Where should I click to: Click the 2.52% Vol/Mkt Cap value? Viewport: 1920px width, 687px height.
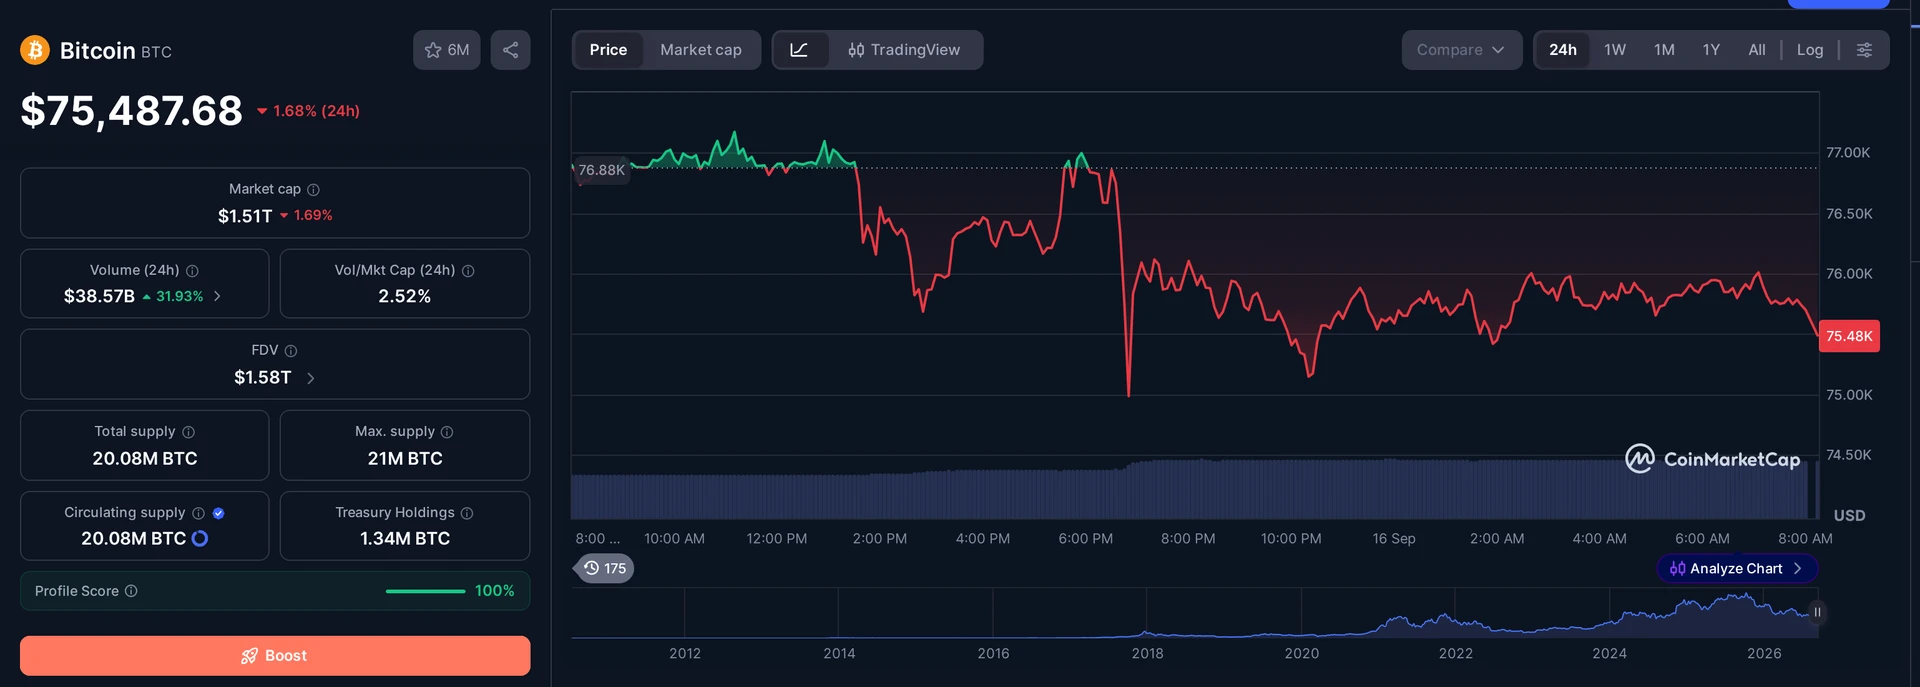[405, 296]
